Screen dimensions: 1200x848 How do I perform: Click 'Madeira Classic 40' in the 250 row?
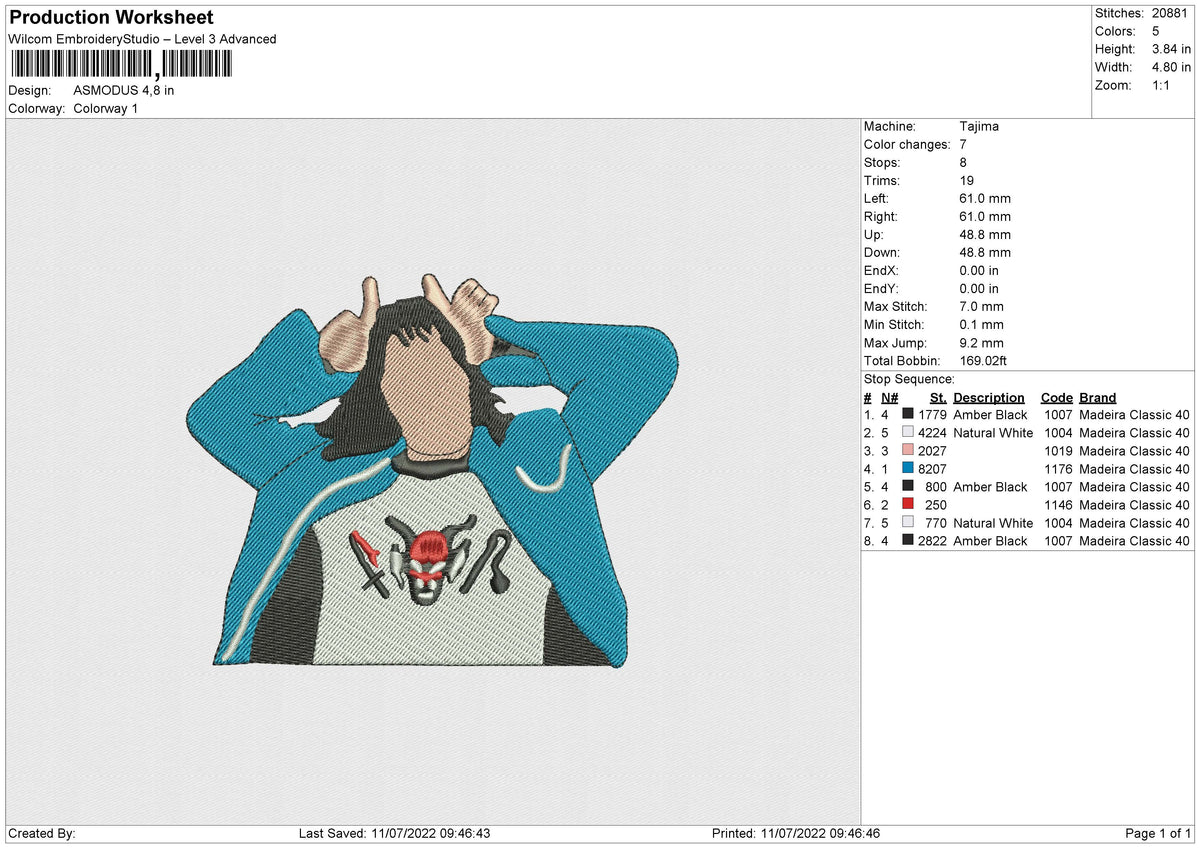point(1134,505)
